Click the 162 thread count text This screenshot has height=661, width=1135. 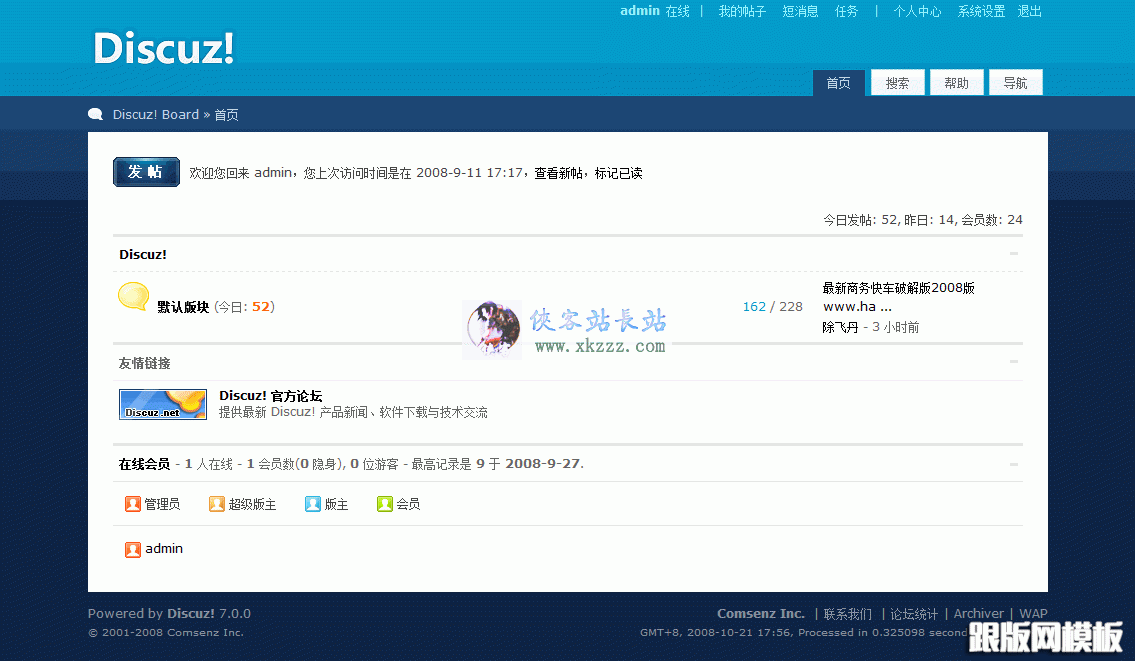tap(754, 306)
